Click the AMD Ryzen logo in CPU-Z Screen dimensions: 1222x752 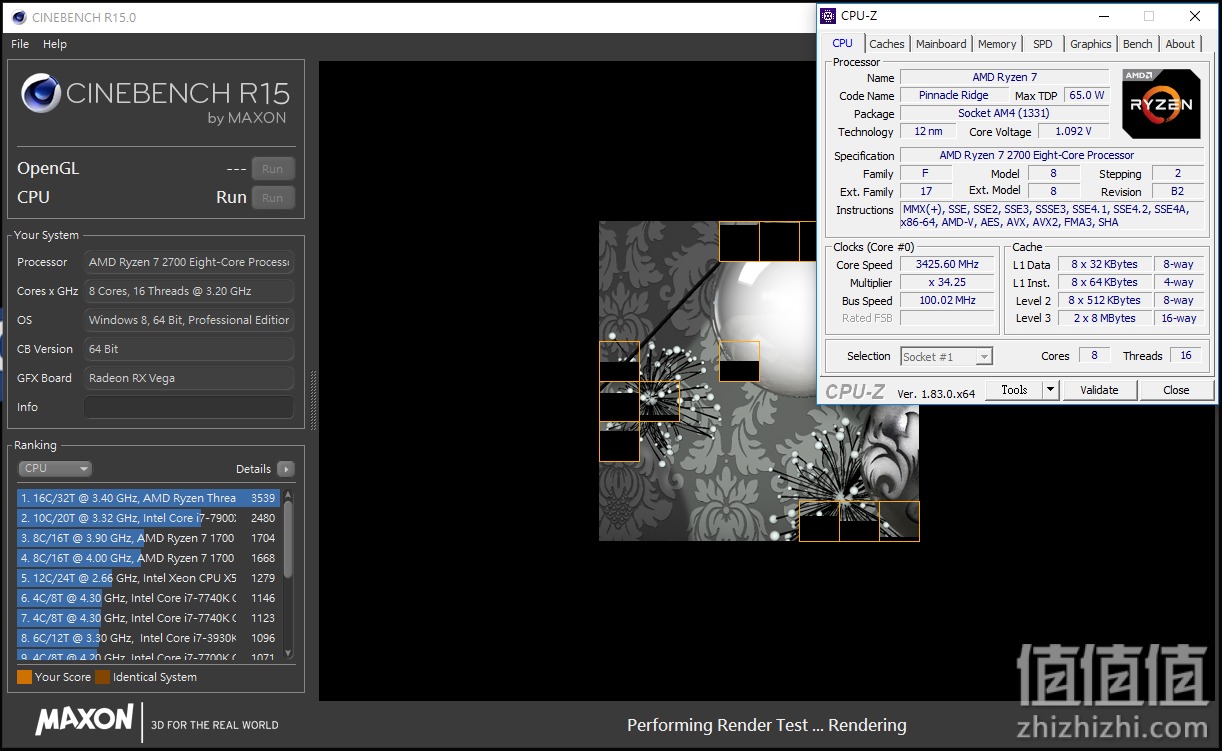(1161, 103)
